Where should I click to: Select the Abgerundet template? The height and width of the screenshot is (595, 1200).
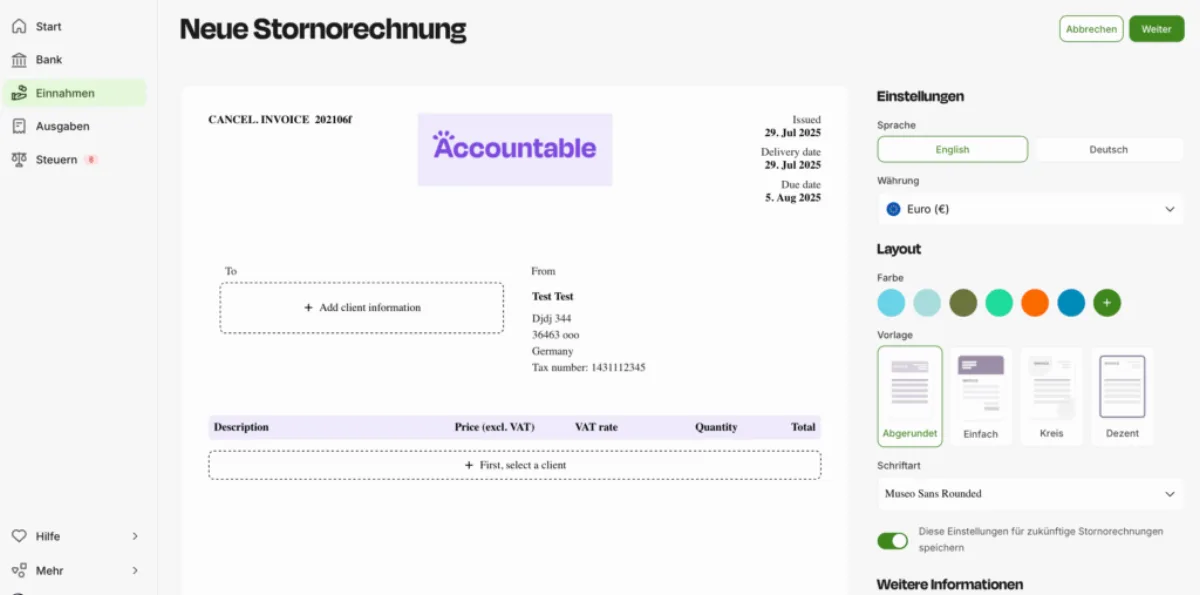click(909, 396)
